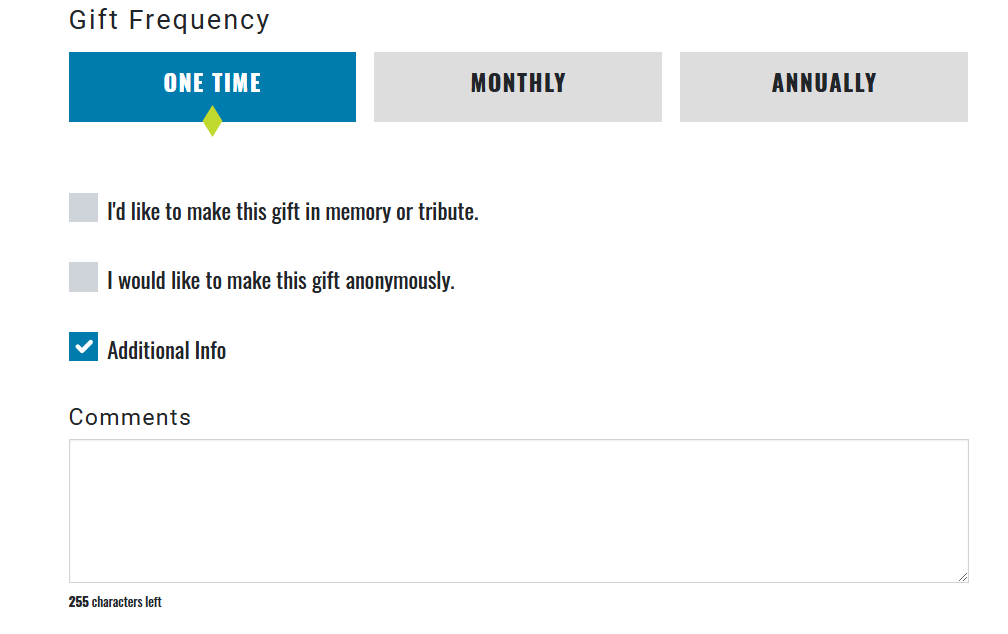Viewport: 1008px width, 634px height.
Task: Click the Comments label above the text box
Action: 130,417
